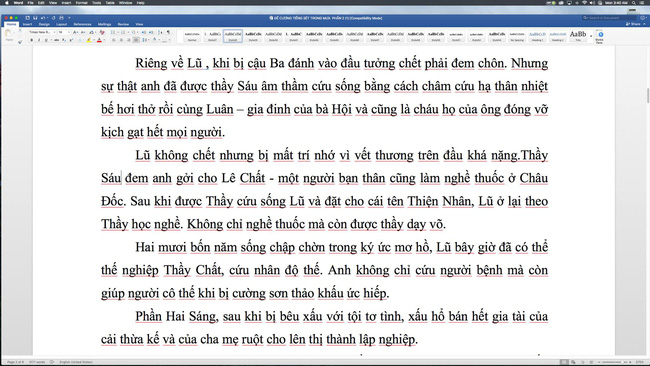Image resolution: width=650 pixels, height=366 pixels.
Task: Click the Clear Formatting icon
Action: pyautogui.click(x=102, y=32)
